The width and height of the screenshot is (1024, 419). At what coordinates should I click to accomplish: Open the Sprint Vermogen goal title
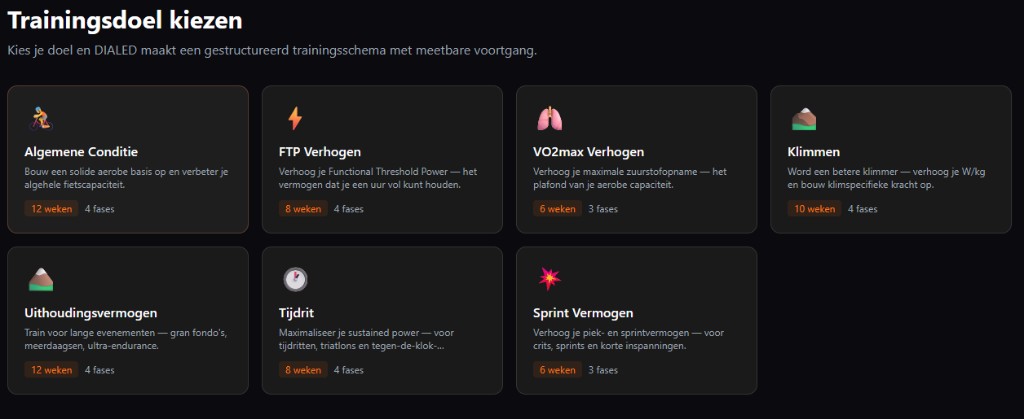(x=583, y=313)
